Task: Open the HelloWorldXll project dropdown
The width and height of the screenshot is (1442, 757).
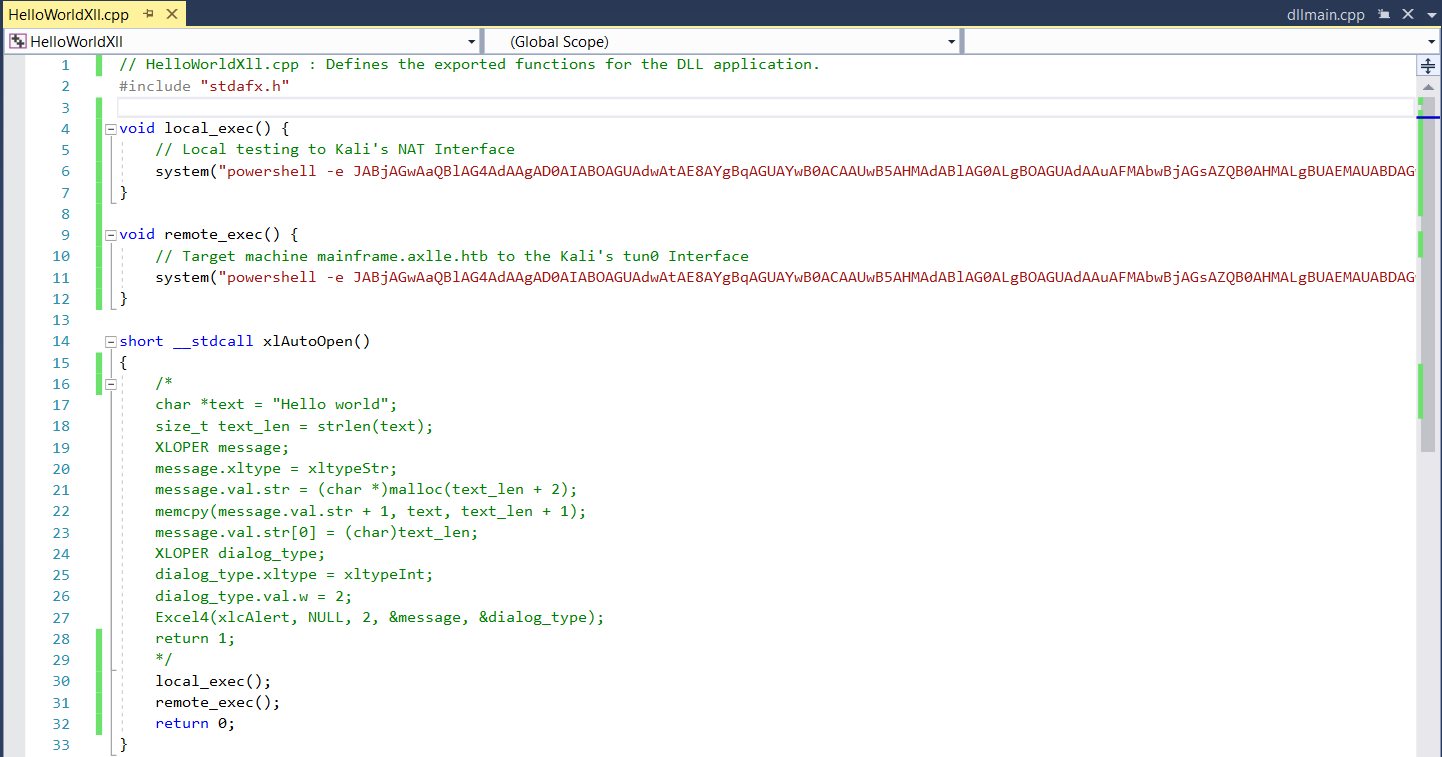Action: tap(243, 42)
